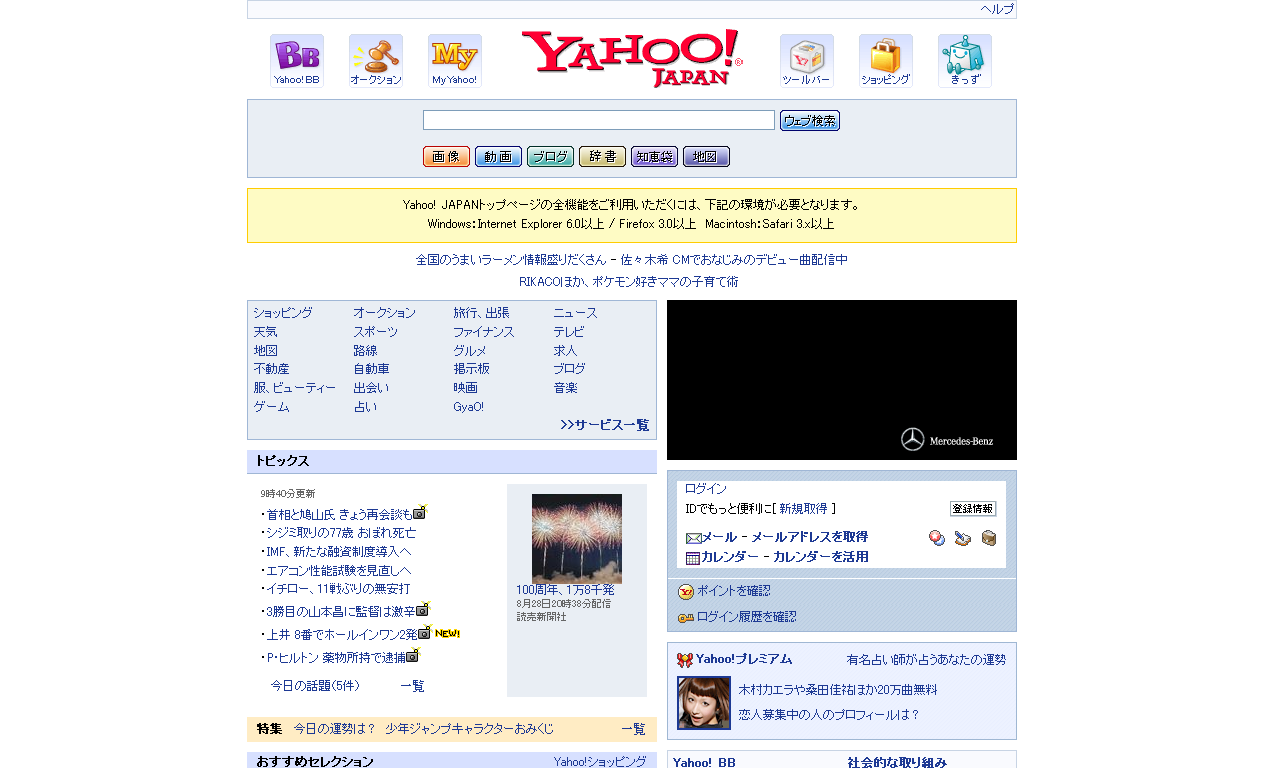
Task: Click the web search text field
Action: pyautogui.click(x=599, y=120)
